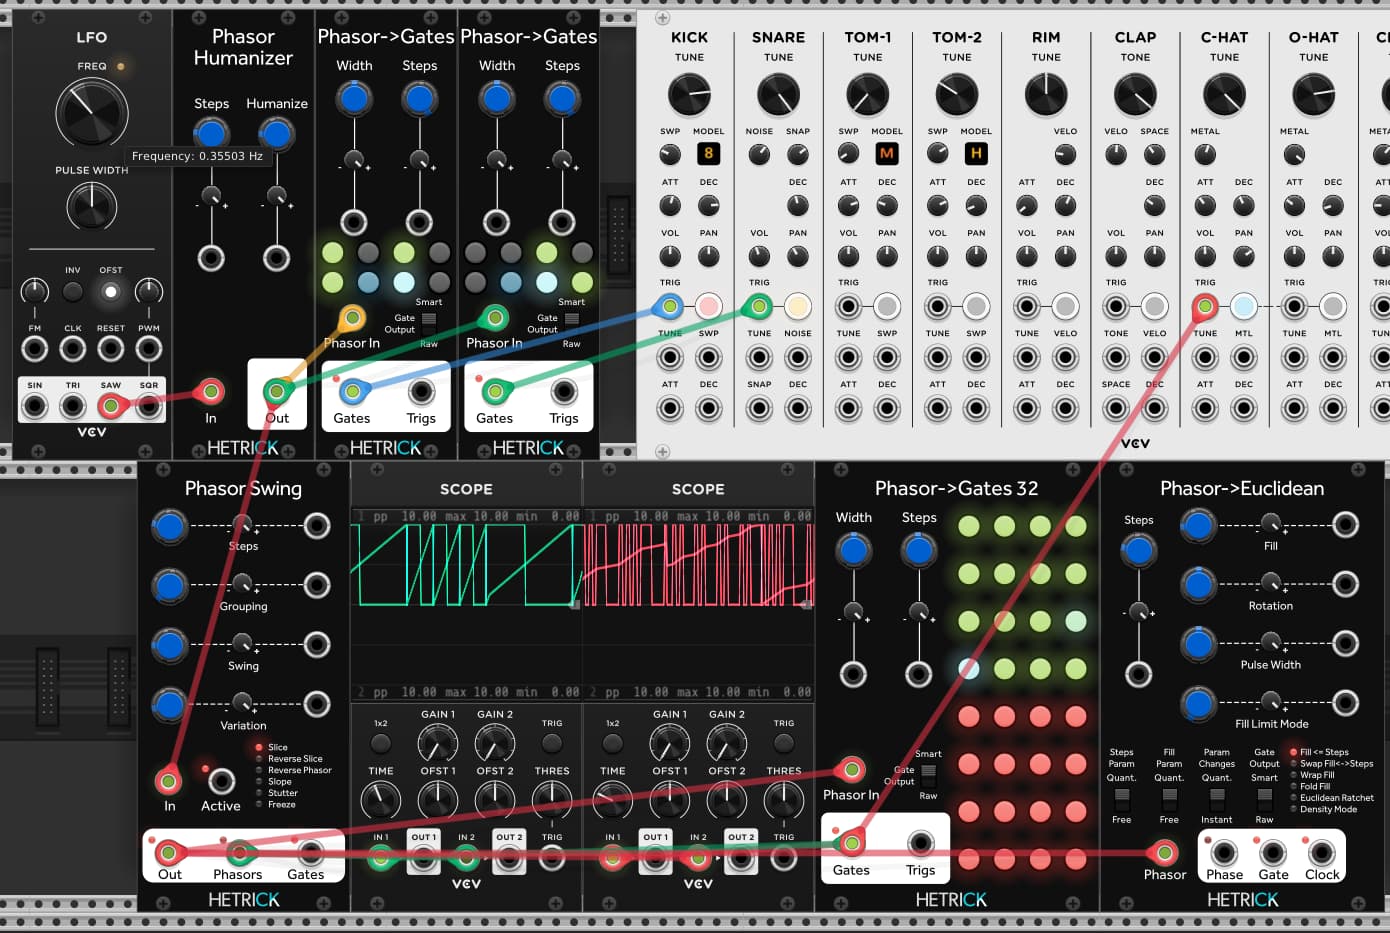Click the LFO FREQ knob
The image size is (1390, 933).
[x=91, y=113]
